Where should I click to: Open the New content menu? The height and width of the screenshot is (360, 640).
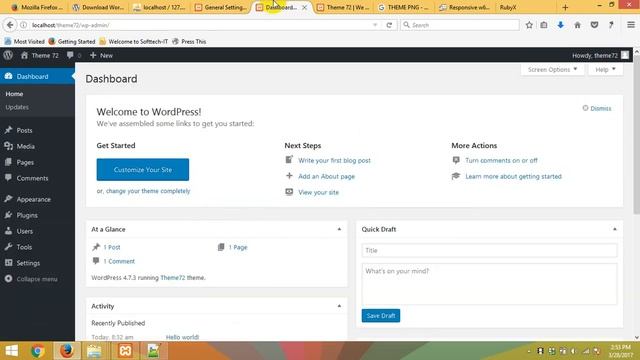click(x=101, y=55)
